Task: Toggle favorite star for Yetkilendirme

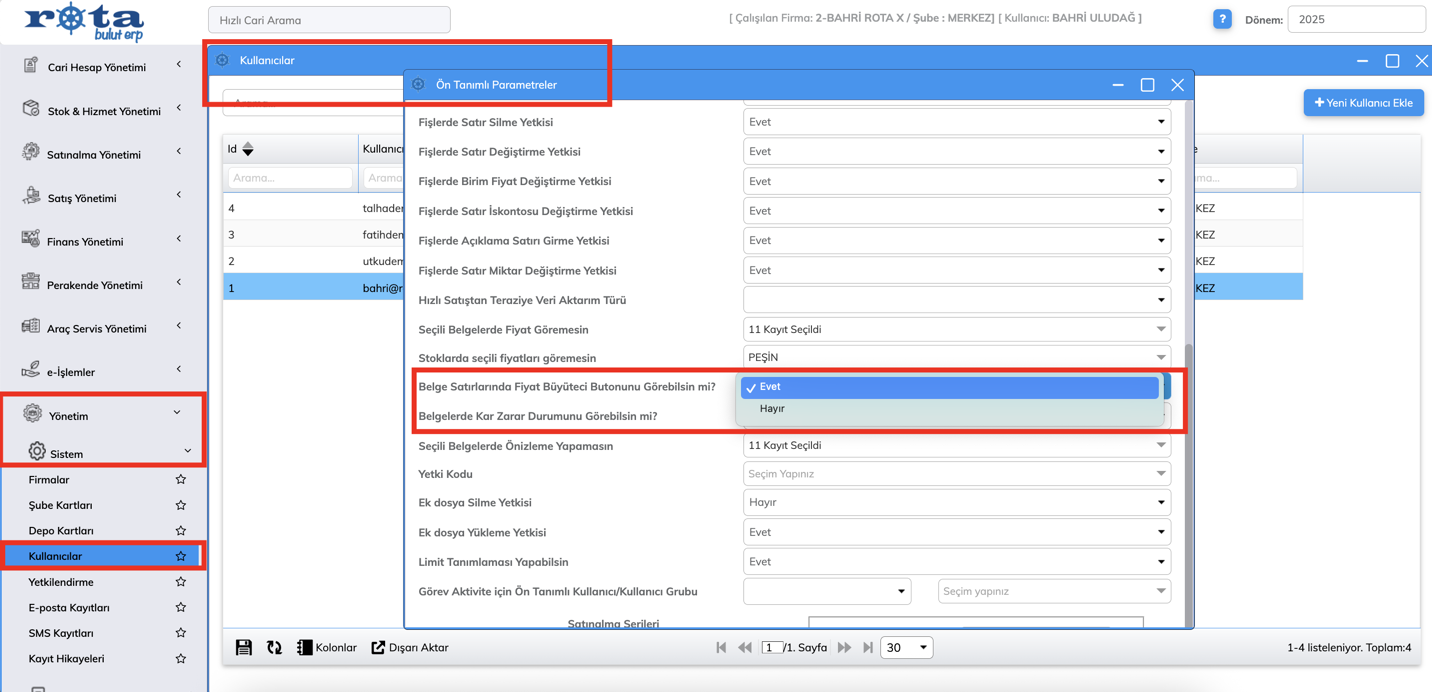Action: pos(181,582)
